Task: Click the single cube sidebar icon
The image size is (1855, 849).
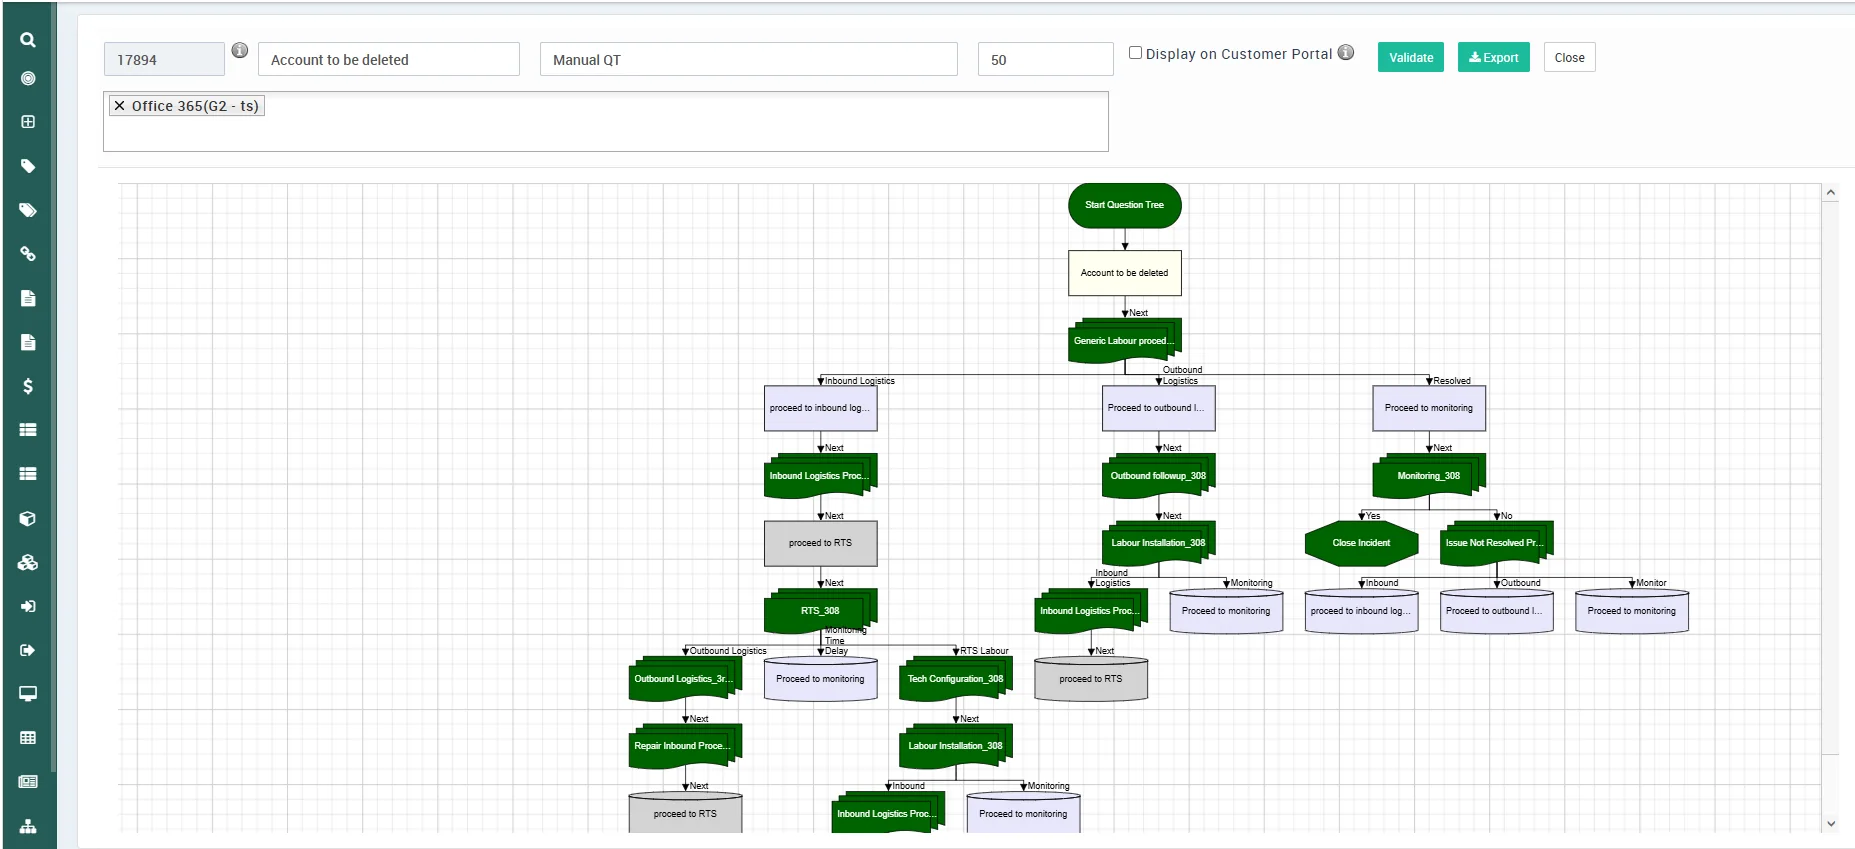Action: 28,518
